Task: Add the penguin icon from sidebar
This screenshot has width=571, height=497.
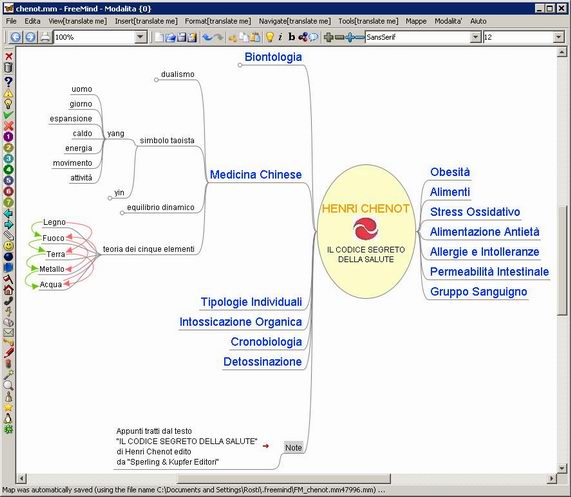Action: coord(8,419)
